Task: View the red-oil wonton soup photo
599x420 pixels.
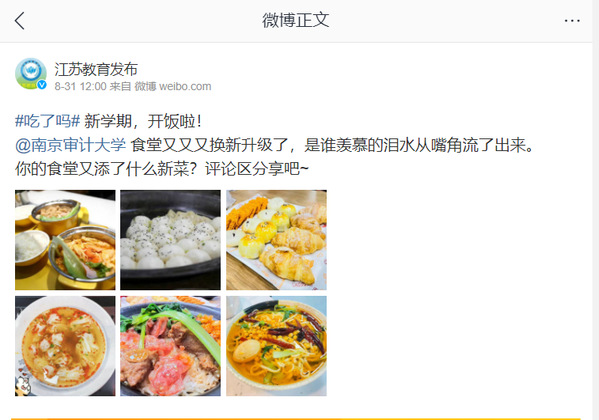Action: pos(65,346)
